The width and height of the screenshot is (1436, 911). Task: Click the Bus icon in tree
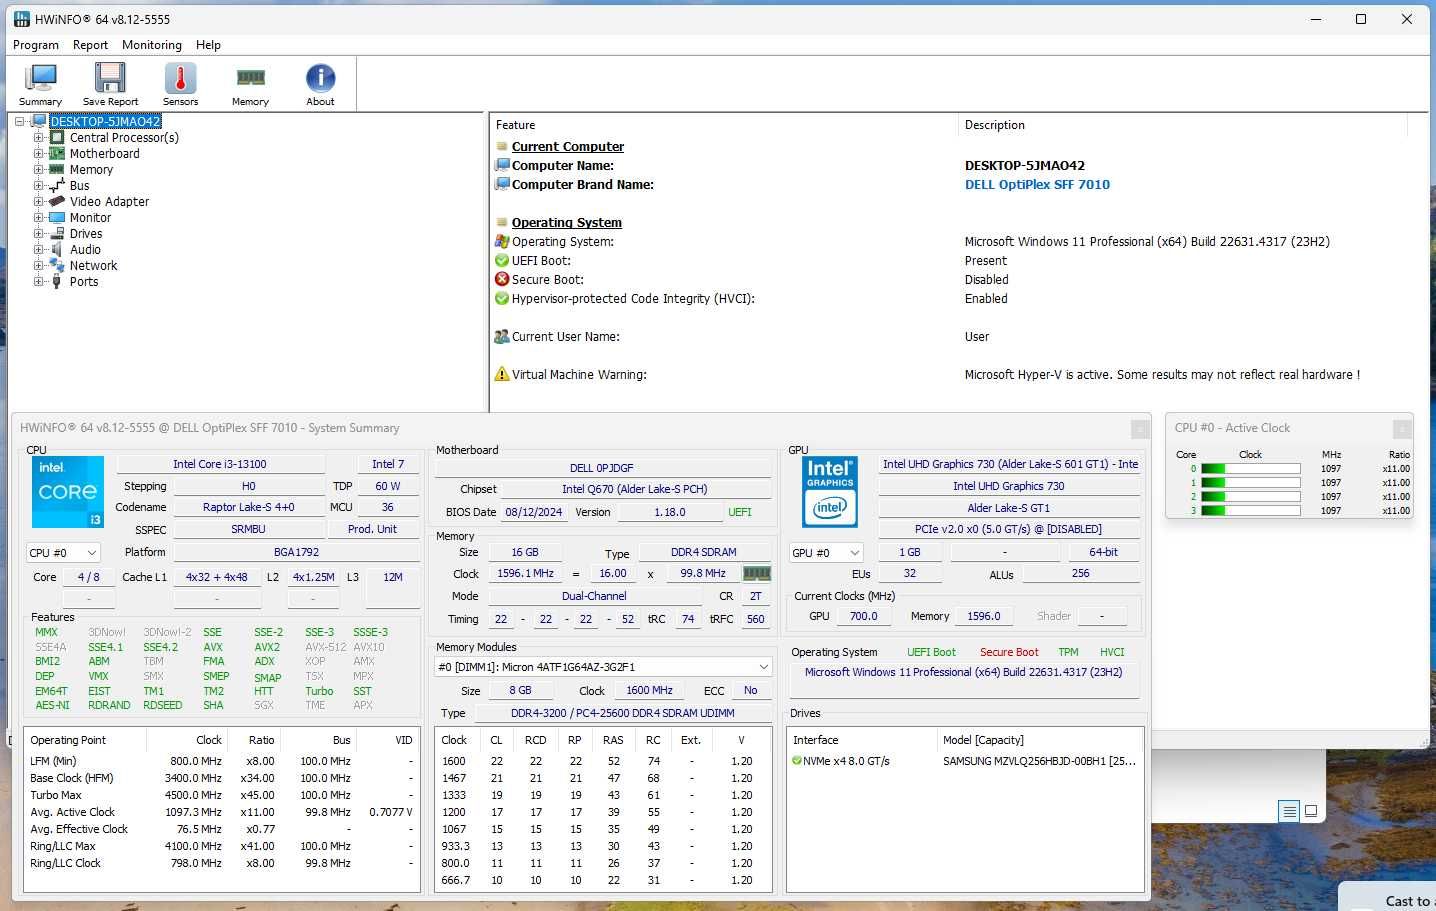[x=57, y=186]
